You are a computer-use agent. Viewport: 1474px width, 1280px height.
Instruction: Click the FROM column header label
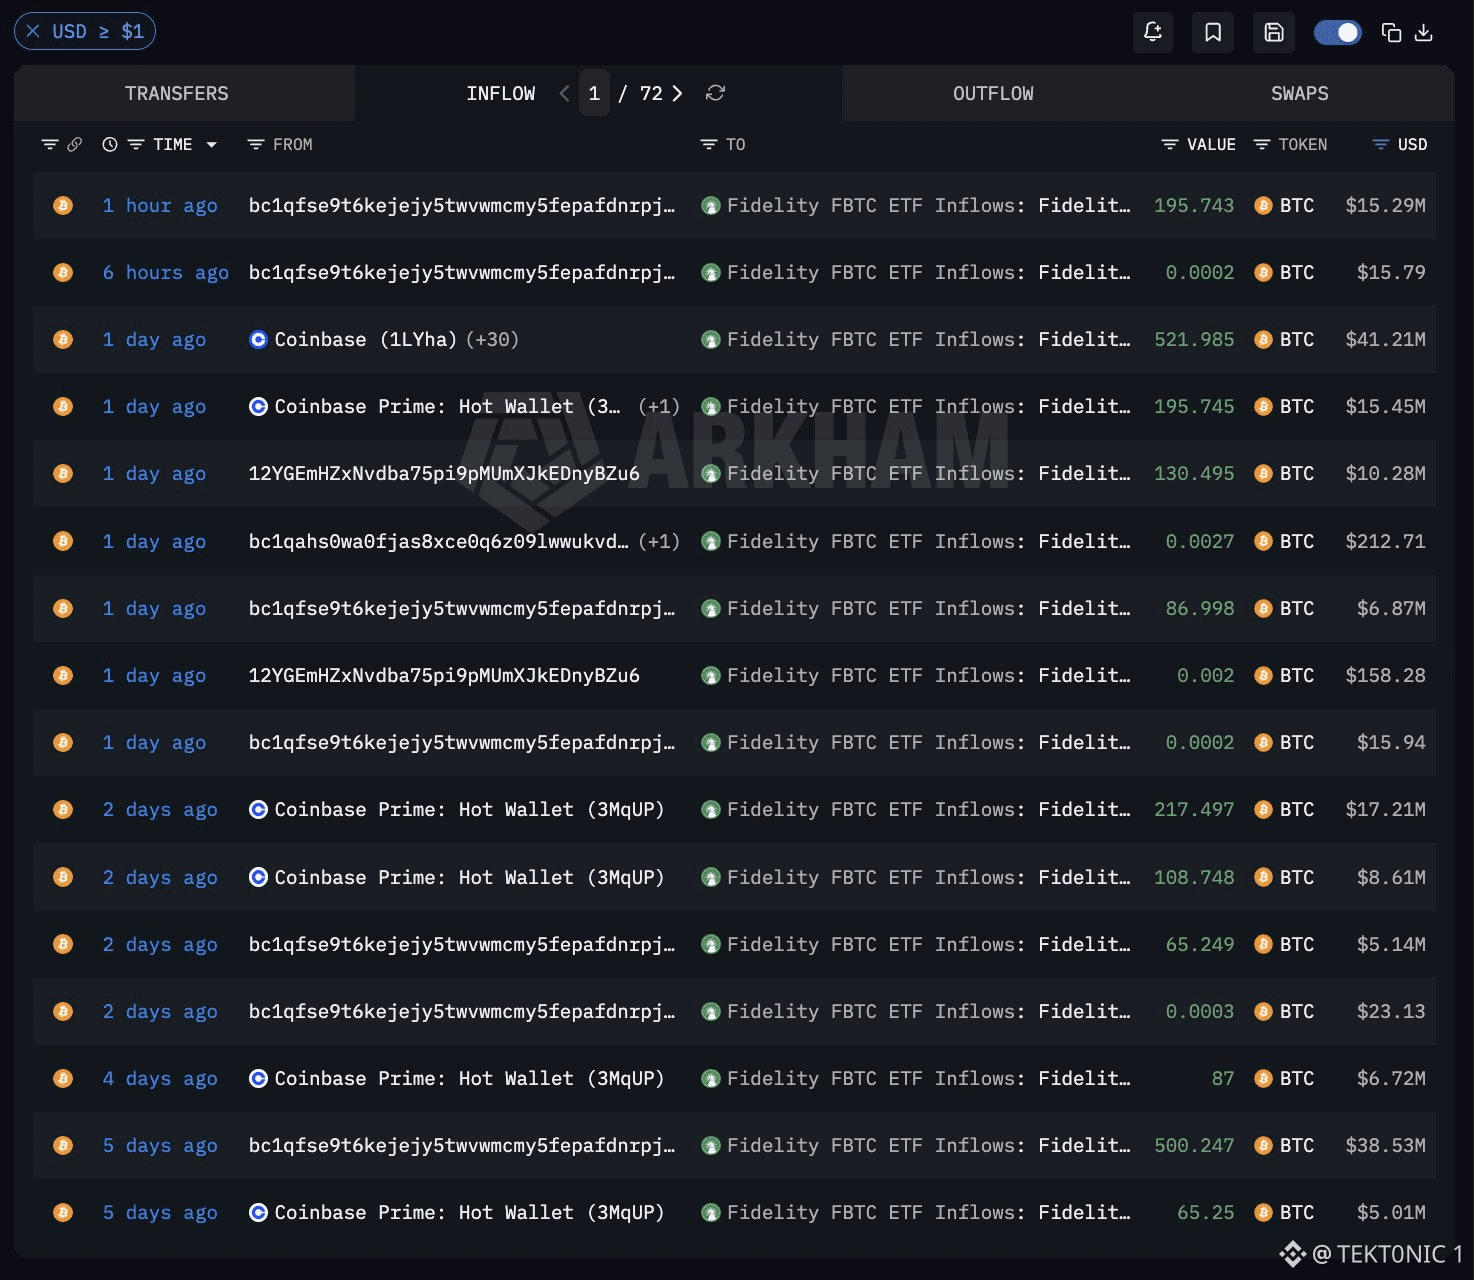[x=293, y=145]
